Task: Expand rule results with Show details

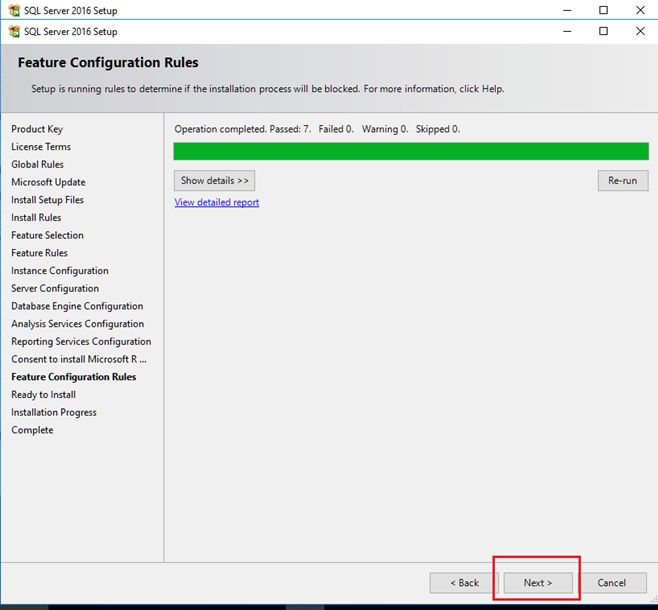Action: click(214, 181)
